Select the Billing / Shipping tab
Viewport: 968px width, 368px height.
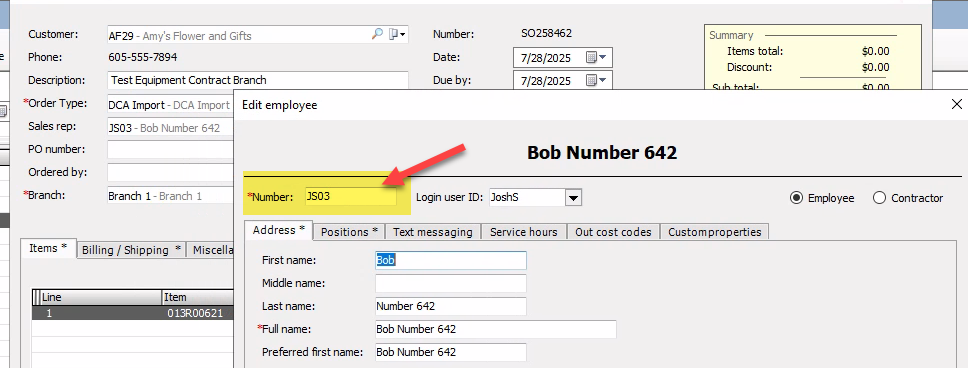point(131,250)
